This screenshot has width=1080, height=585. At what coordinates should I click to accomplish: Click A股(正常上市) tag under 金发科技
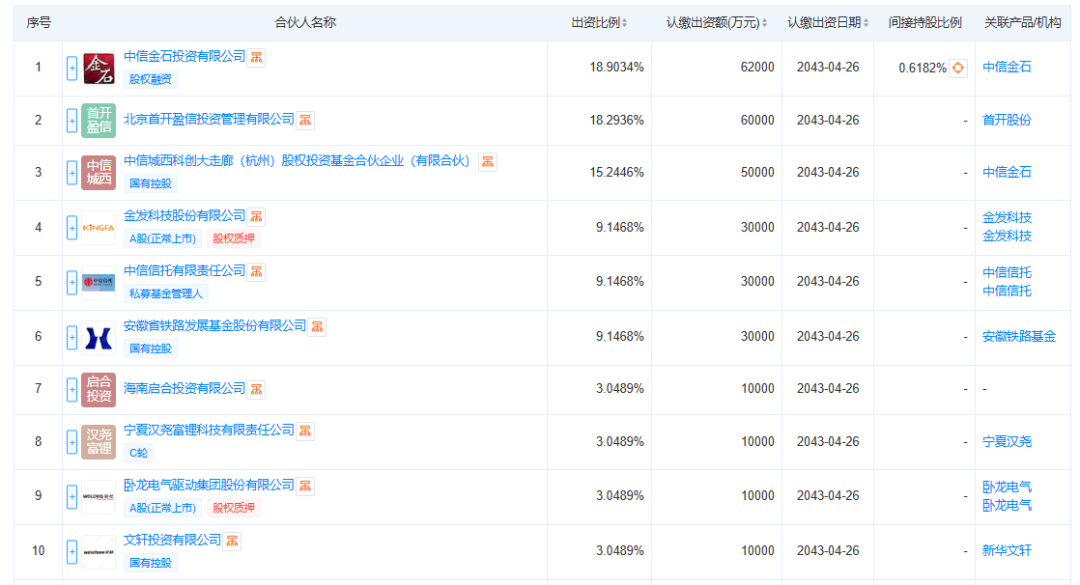point(163,238)
